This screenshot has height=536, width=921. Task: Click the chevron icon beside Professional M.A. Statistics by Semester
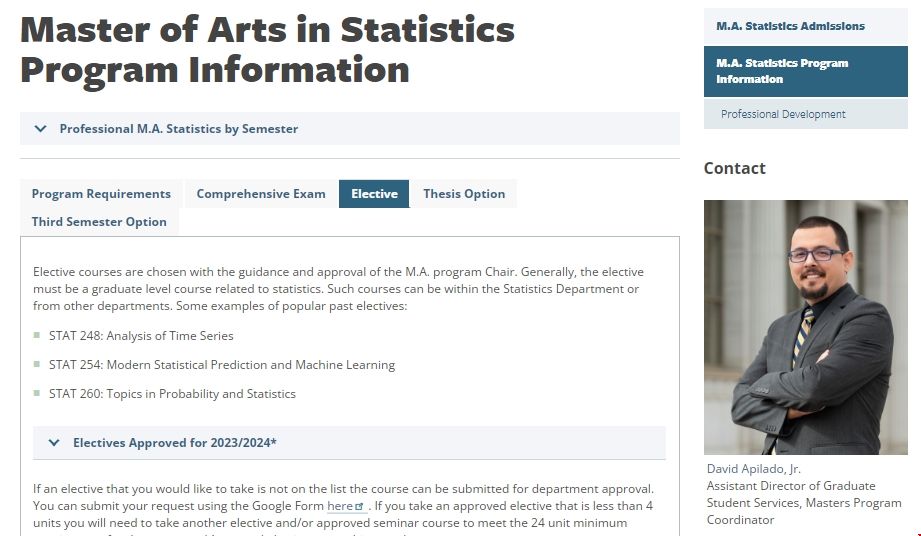point(41,129)
